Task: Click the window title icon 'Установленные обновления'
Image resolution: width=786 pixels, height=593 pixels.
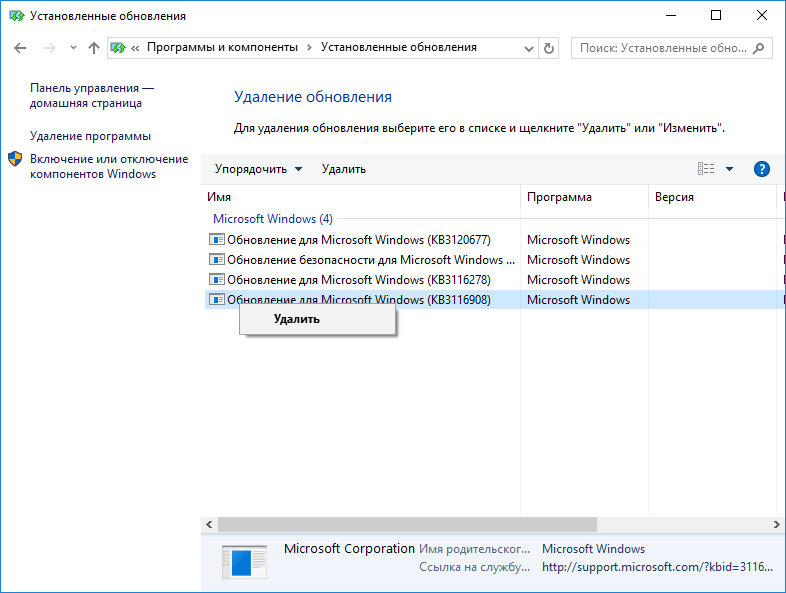Action: (17, 16)
